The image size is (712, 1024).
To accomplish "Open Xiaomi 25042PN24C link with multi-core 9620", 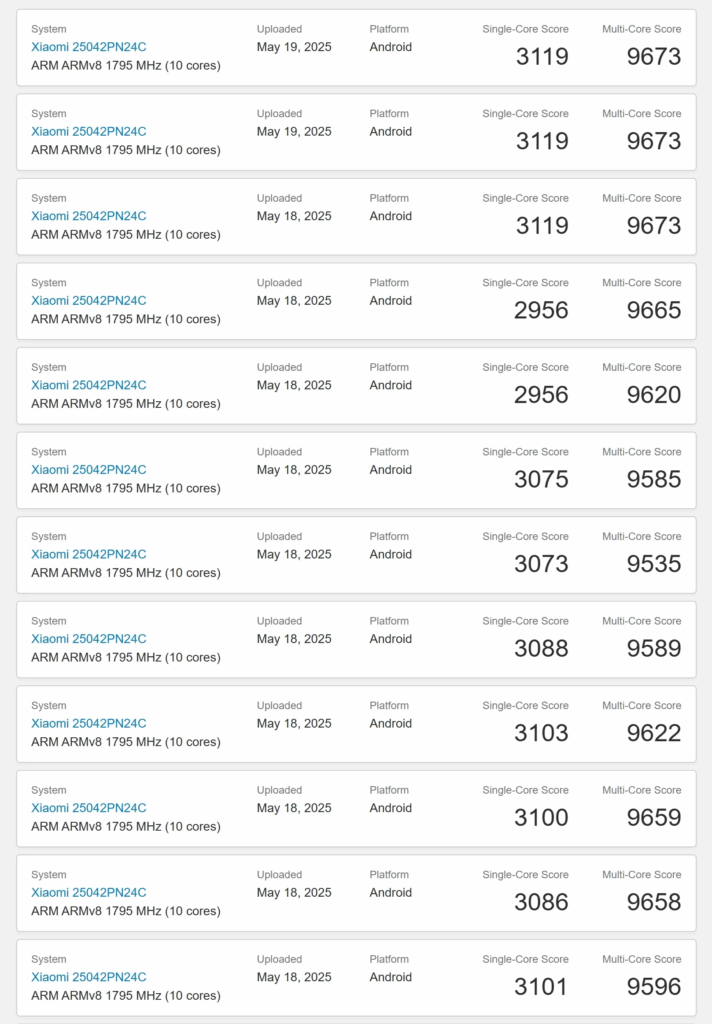I will coord(88,385).
